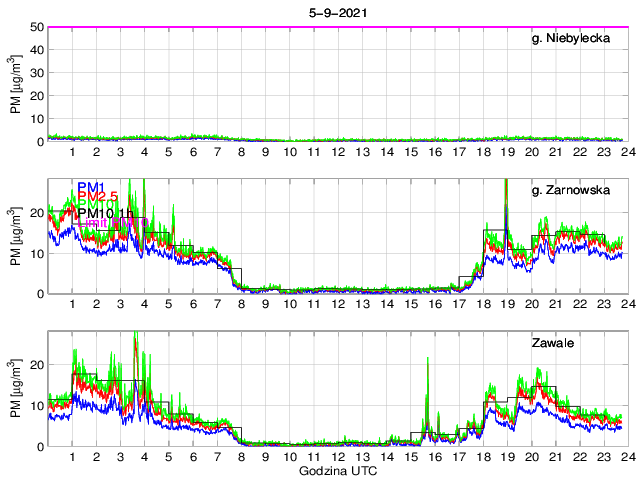Click hour 6 under Niebylecka plot

pyautogui.click(x=193, y=152)
